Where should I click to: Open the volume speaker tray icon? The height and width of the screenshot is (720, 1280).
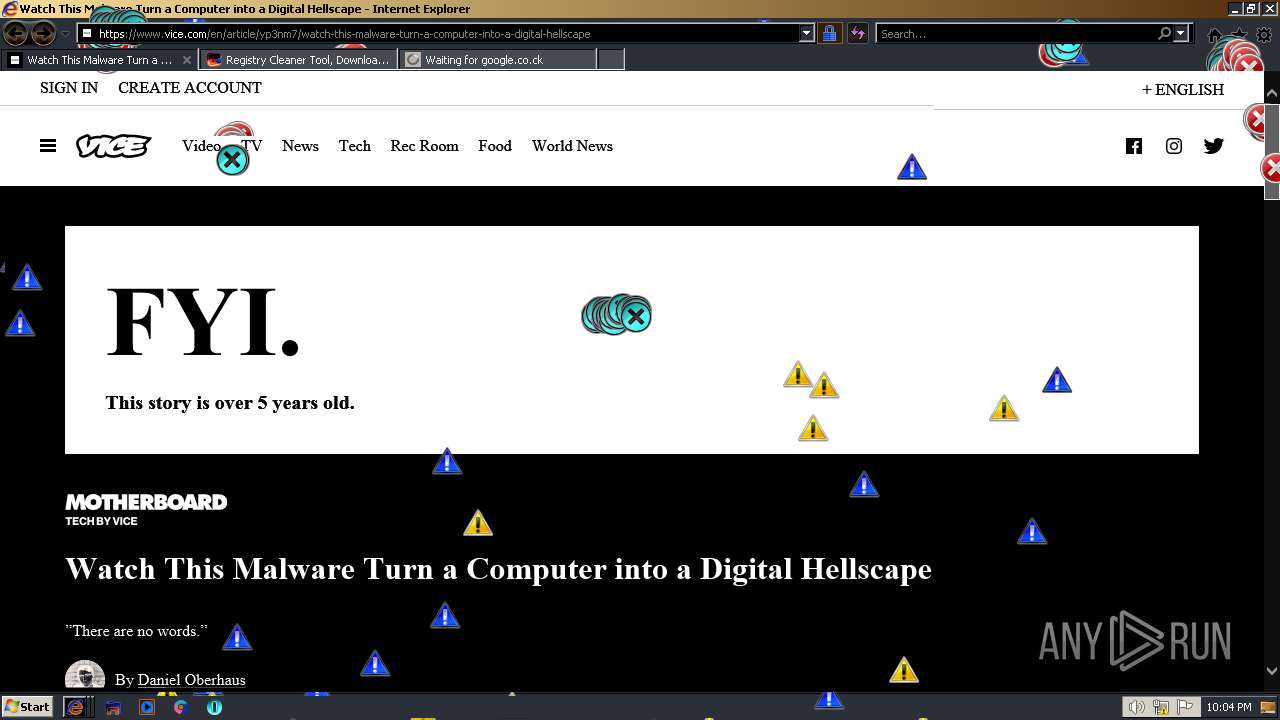(1137, 707)
